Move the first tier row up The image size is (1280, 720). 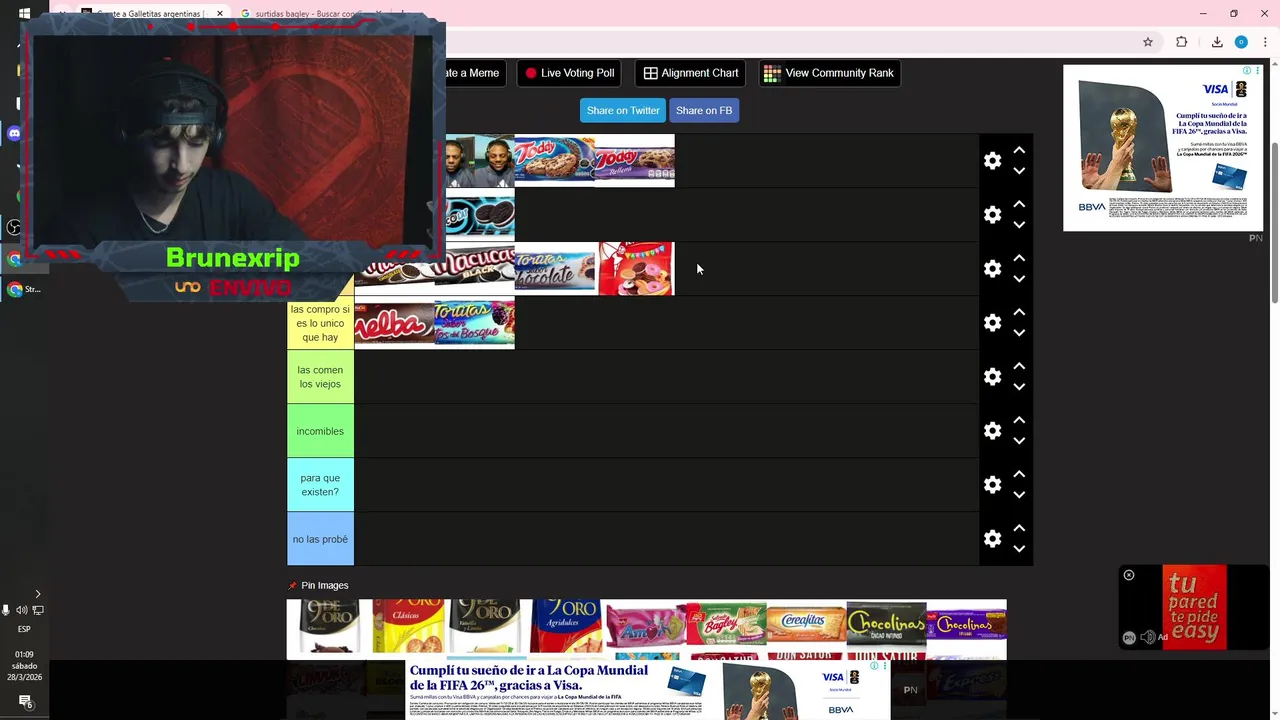pos(1019,150)
